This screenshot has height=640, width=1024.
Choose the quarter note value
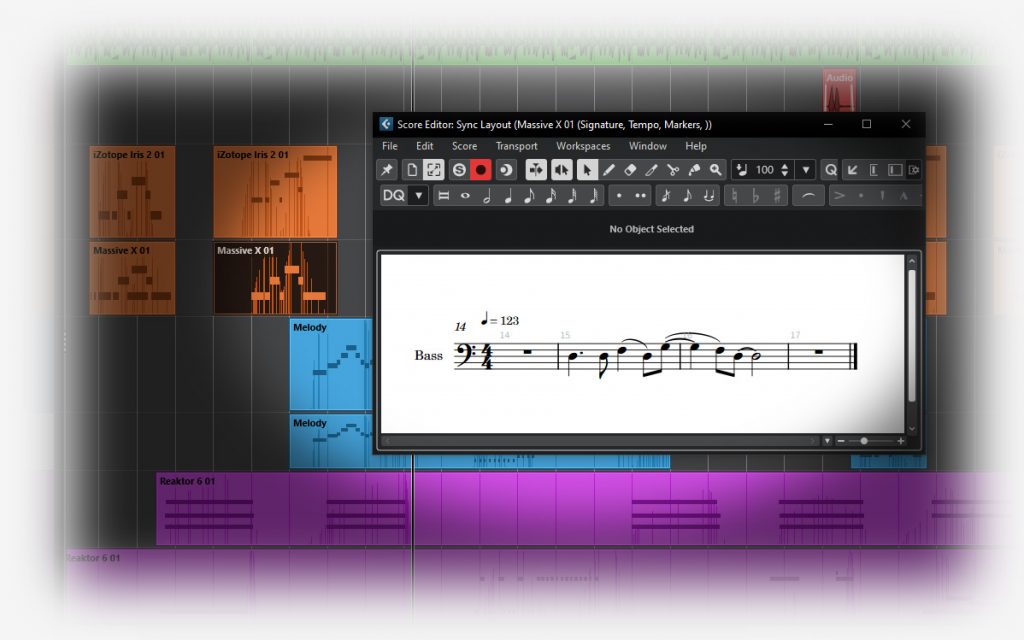(x=508, y=196)
